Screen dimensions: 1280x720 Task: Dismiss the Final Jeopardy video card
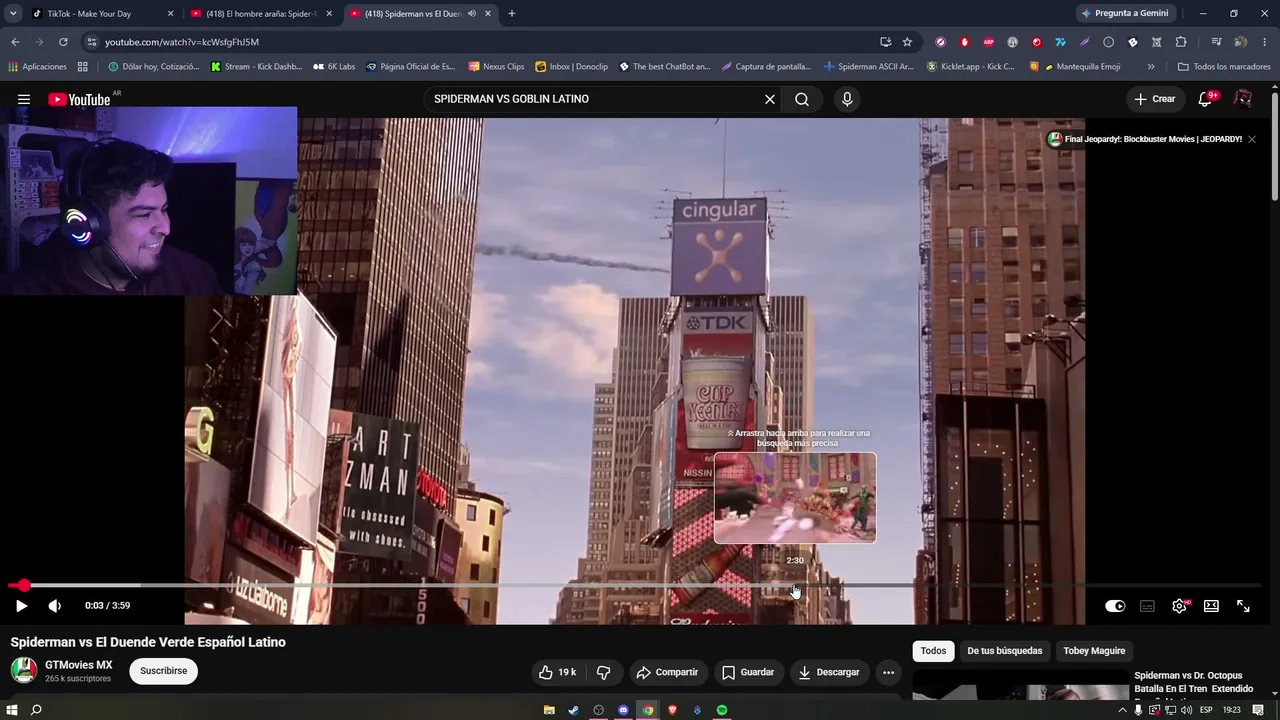pos(1251,139)
